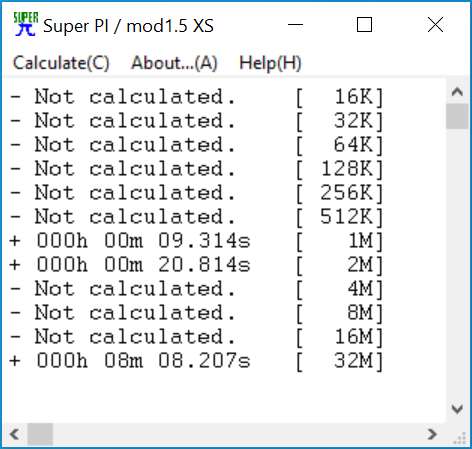Open the Calculate(C) menu
472x449 pixels.
61,63
